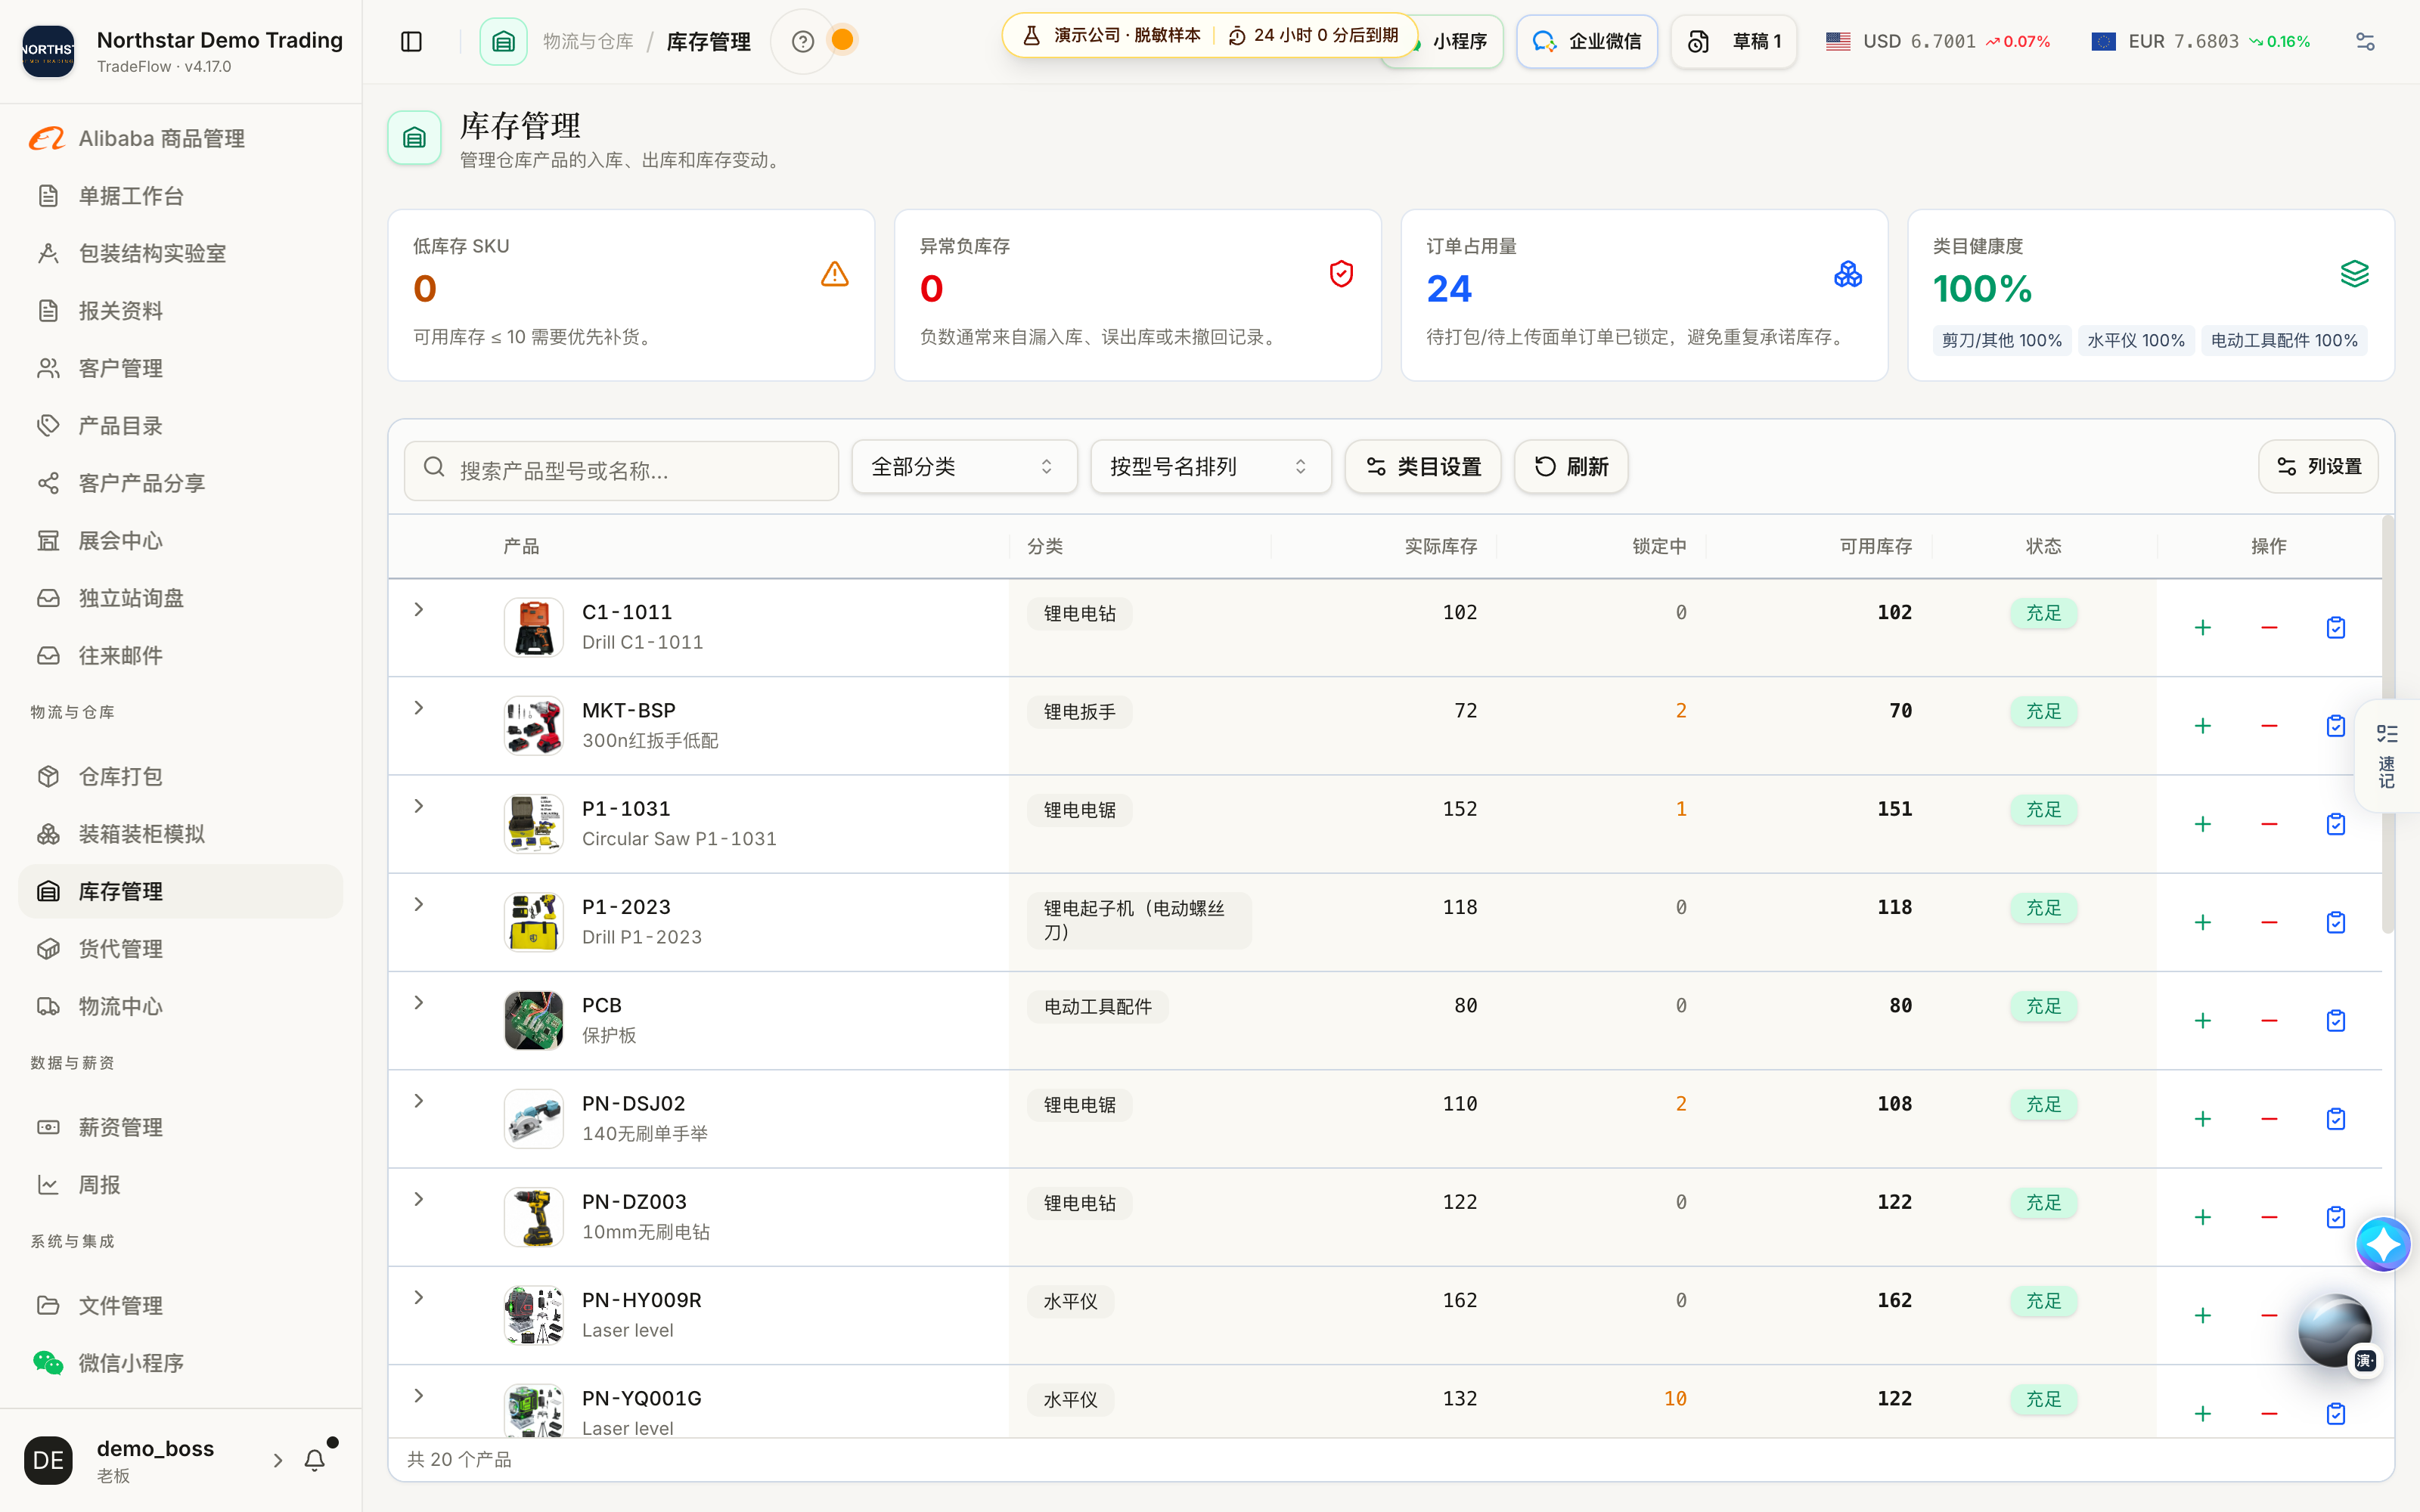Go to 仓库打包 in sidebar
The height and width of the screenshot is (1512, 2420).
[x=180, y=776]
